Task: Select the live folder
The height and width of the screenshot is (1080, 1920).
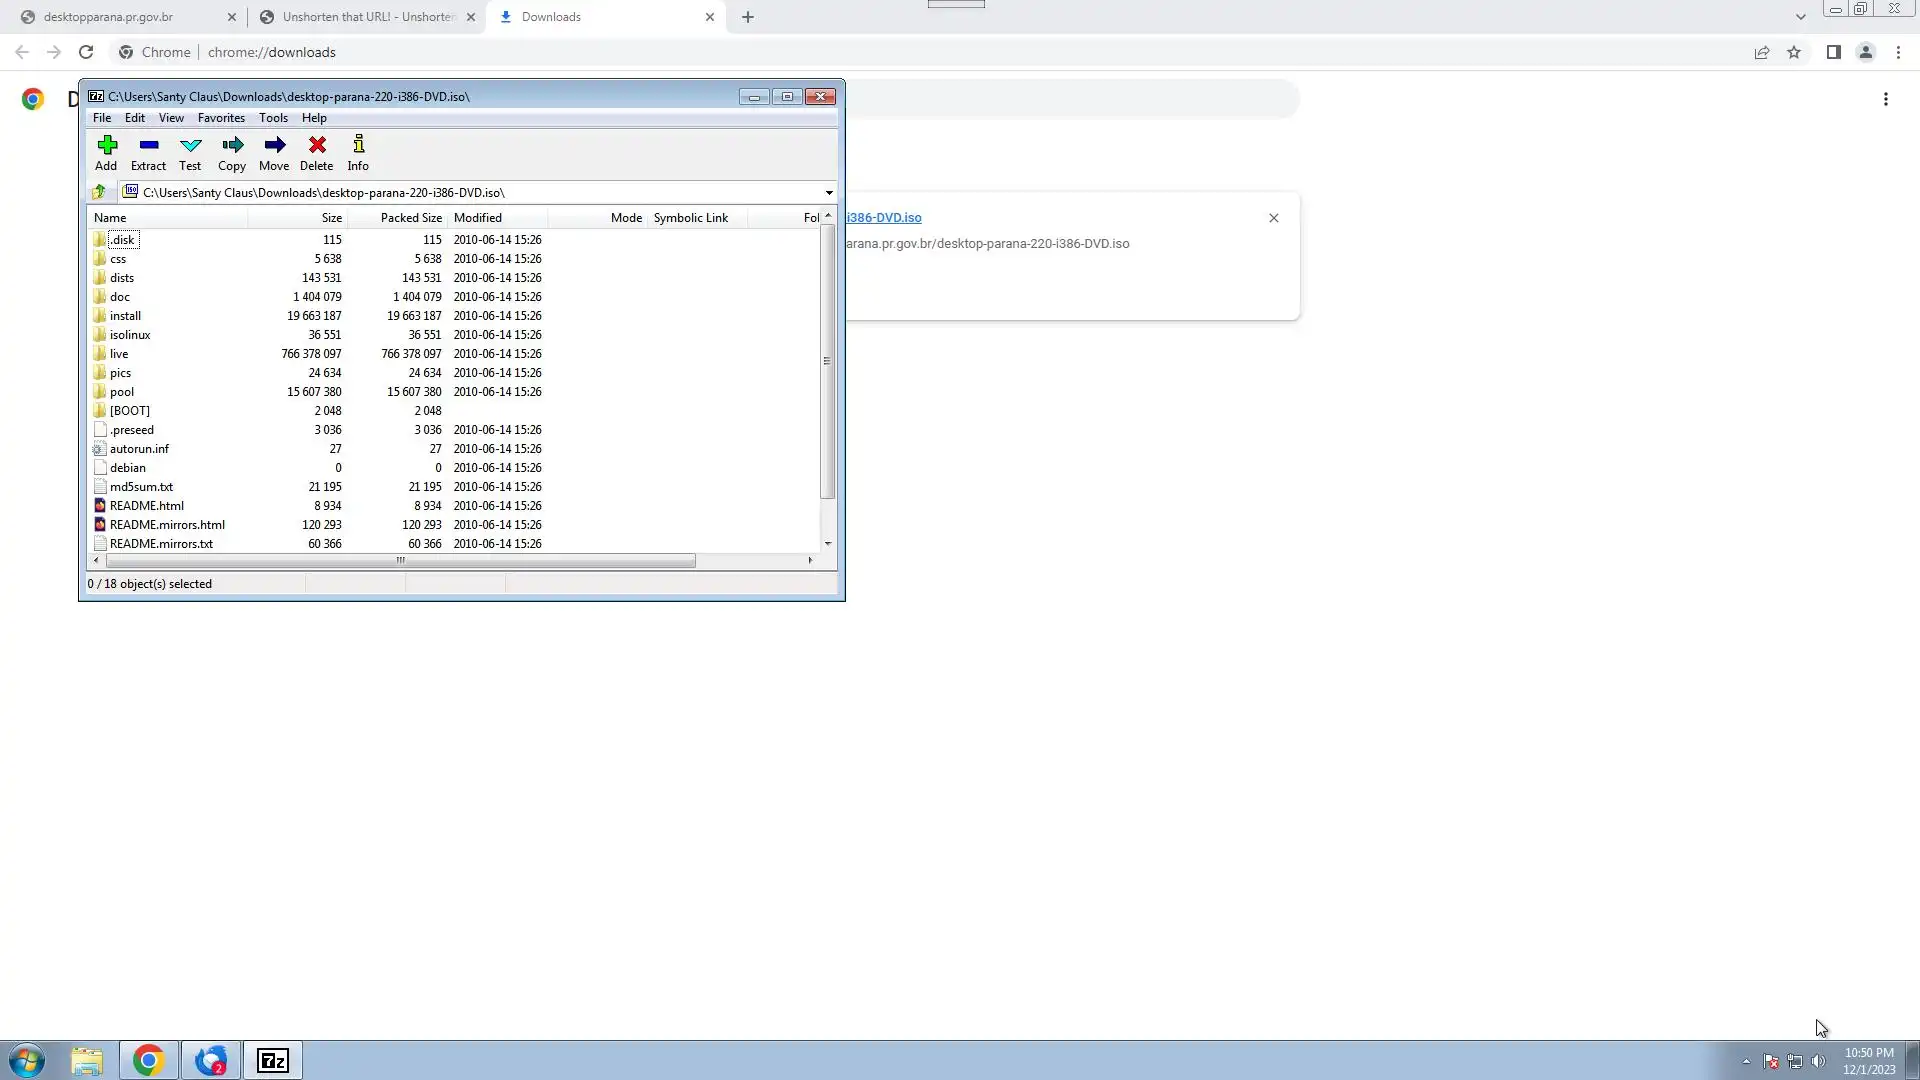Action: click(119, 354)
